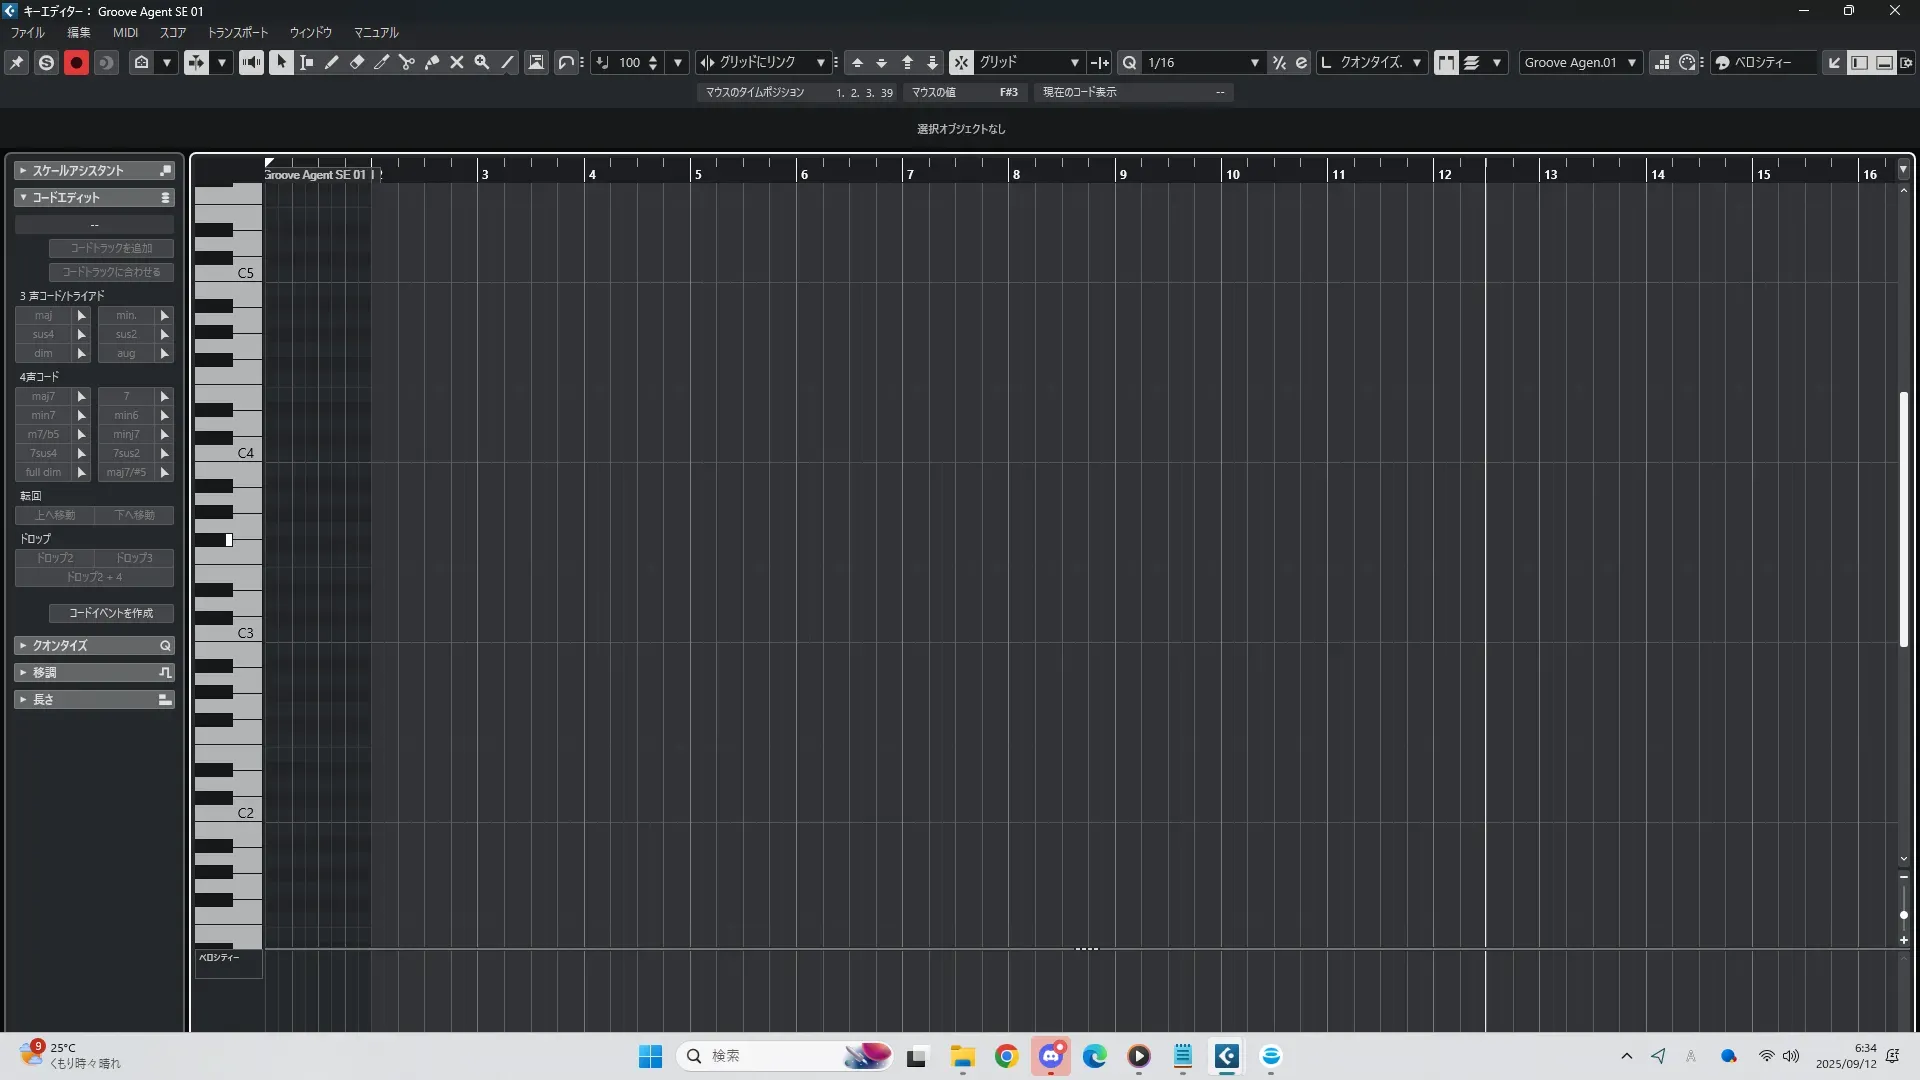Open the MIDI menu
The width and height of the screenshot is (1920, 1080).
pos(125,33)
